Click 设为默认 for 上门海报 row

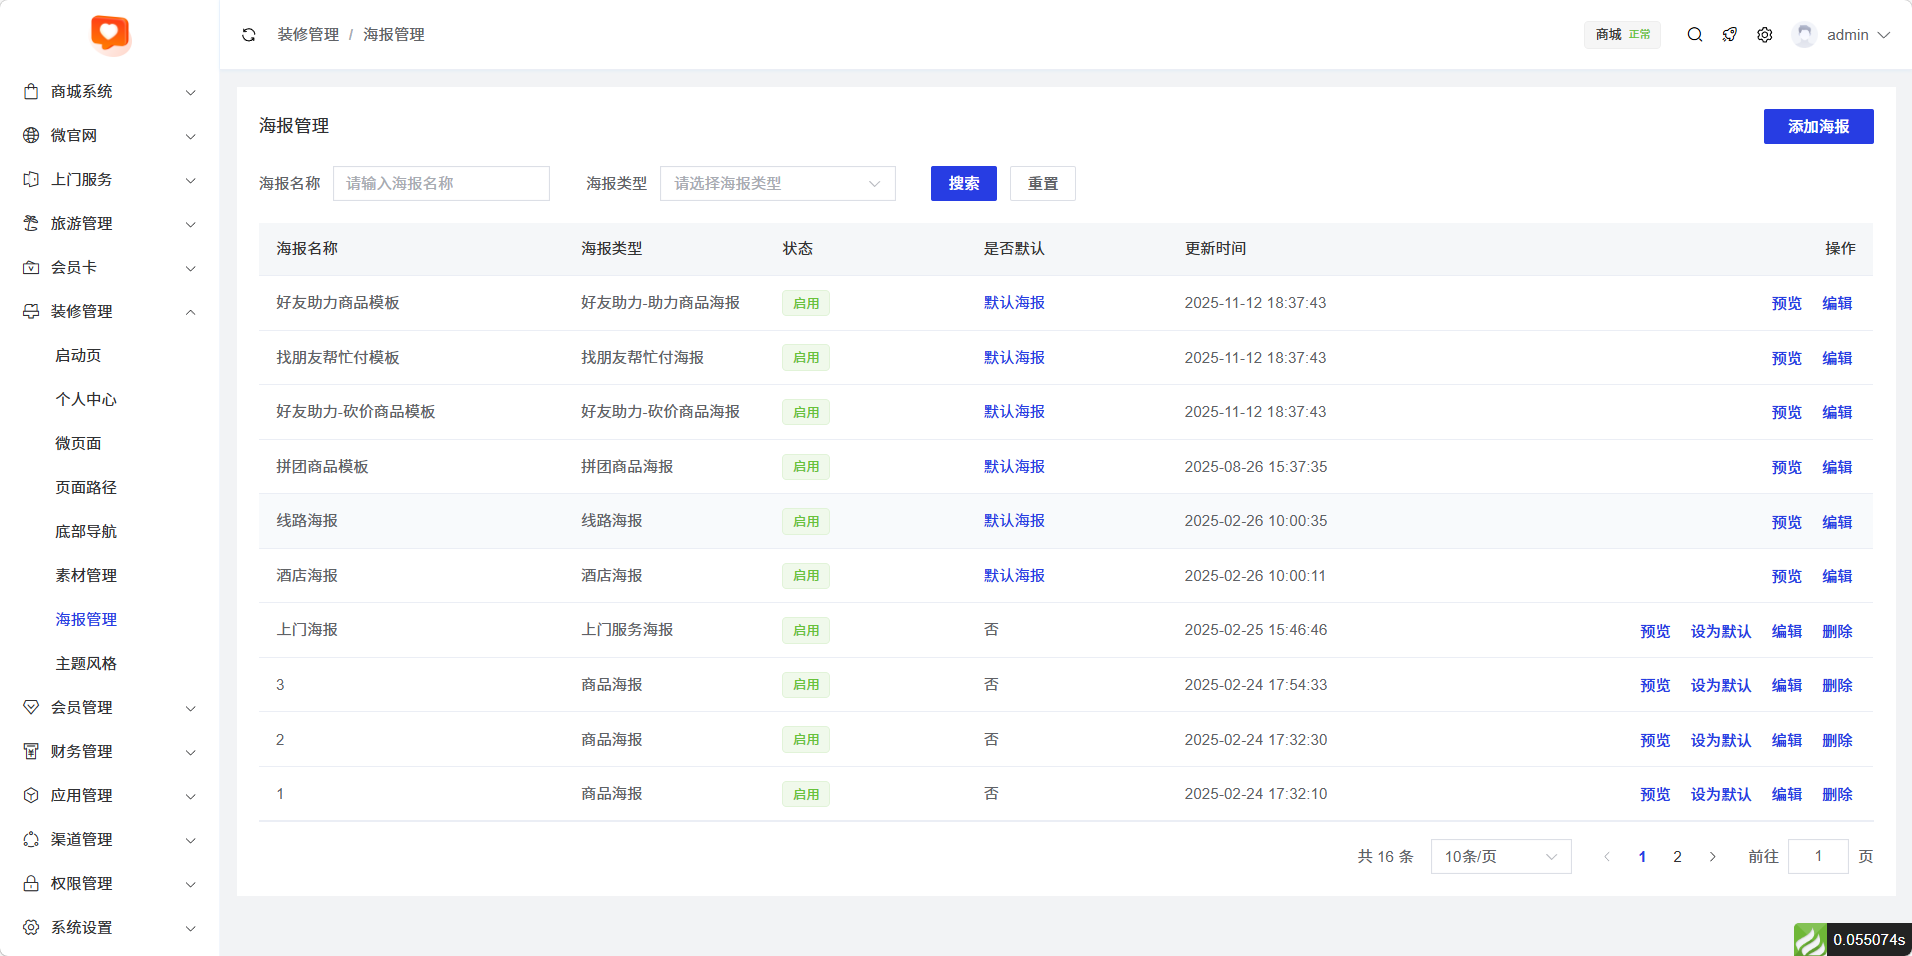click(1720, 631)
